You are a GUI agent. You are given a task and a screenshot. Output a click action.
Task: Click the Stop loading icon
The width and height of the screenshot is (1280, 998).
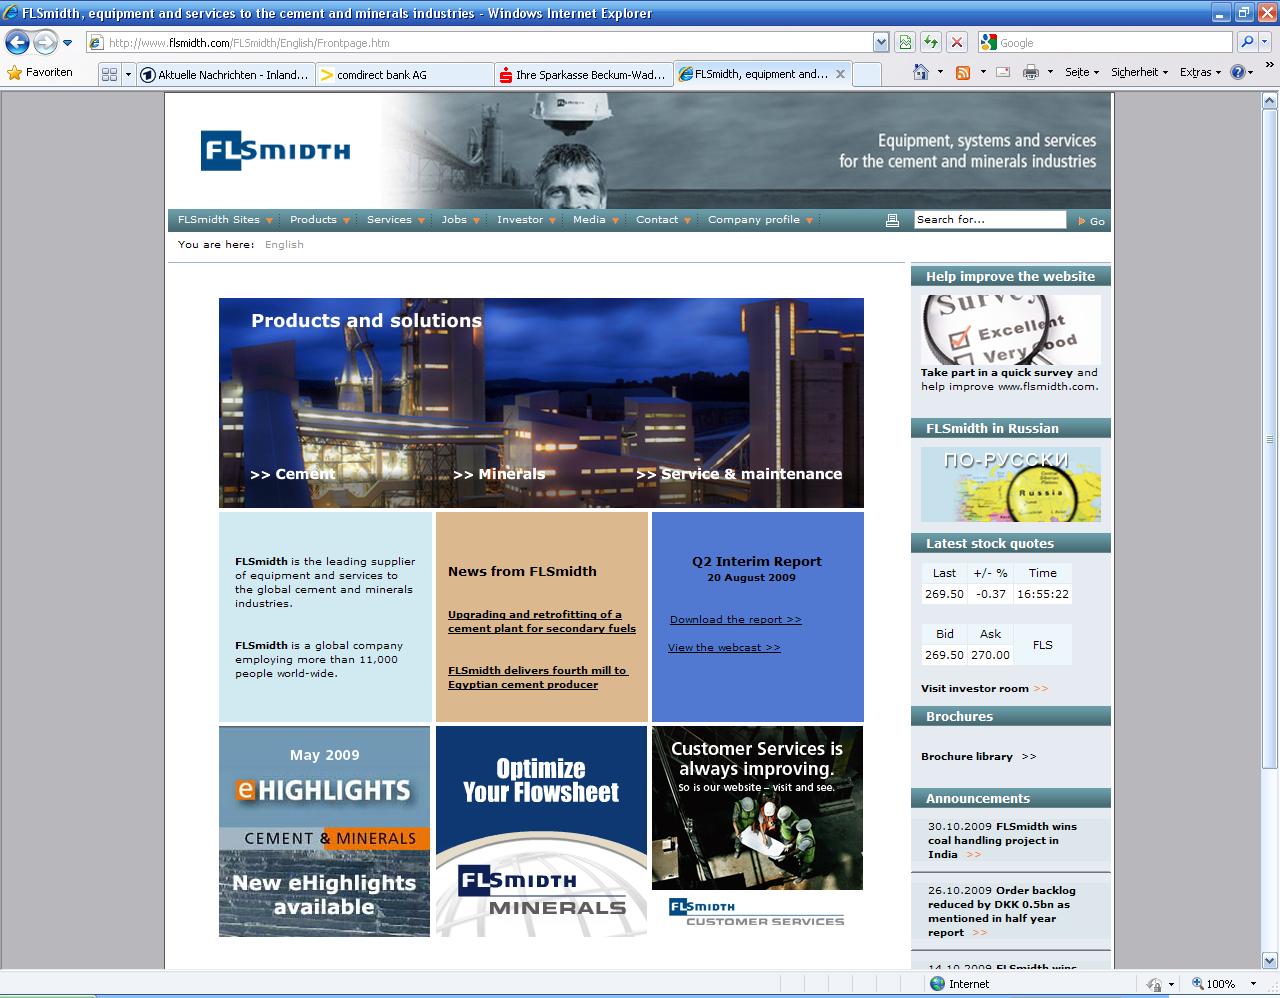(x=957, y=42)
